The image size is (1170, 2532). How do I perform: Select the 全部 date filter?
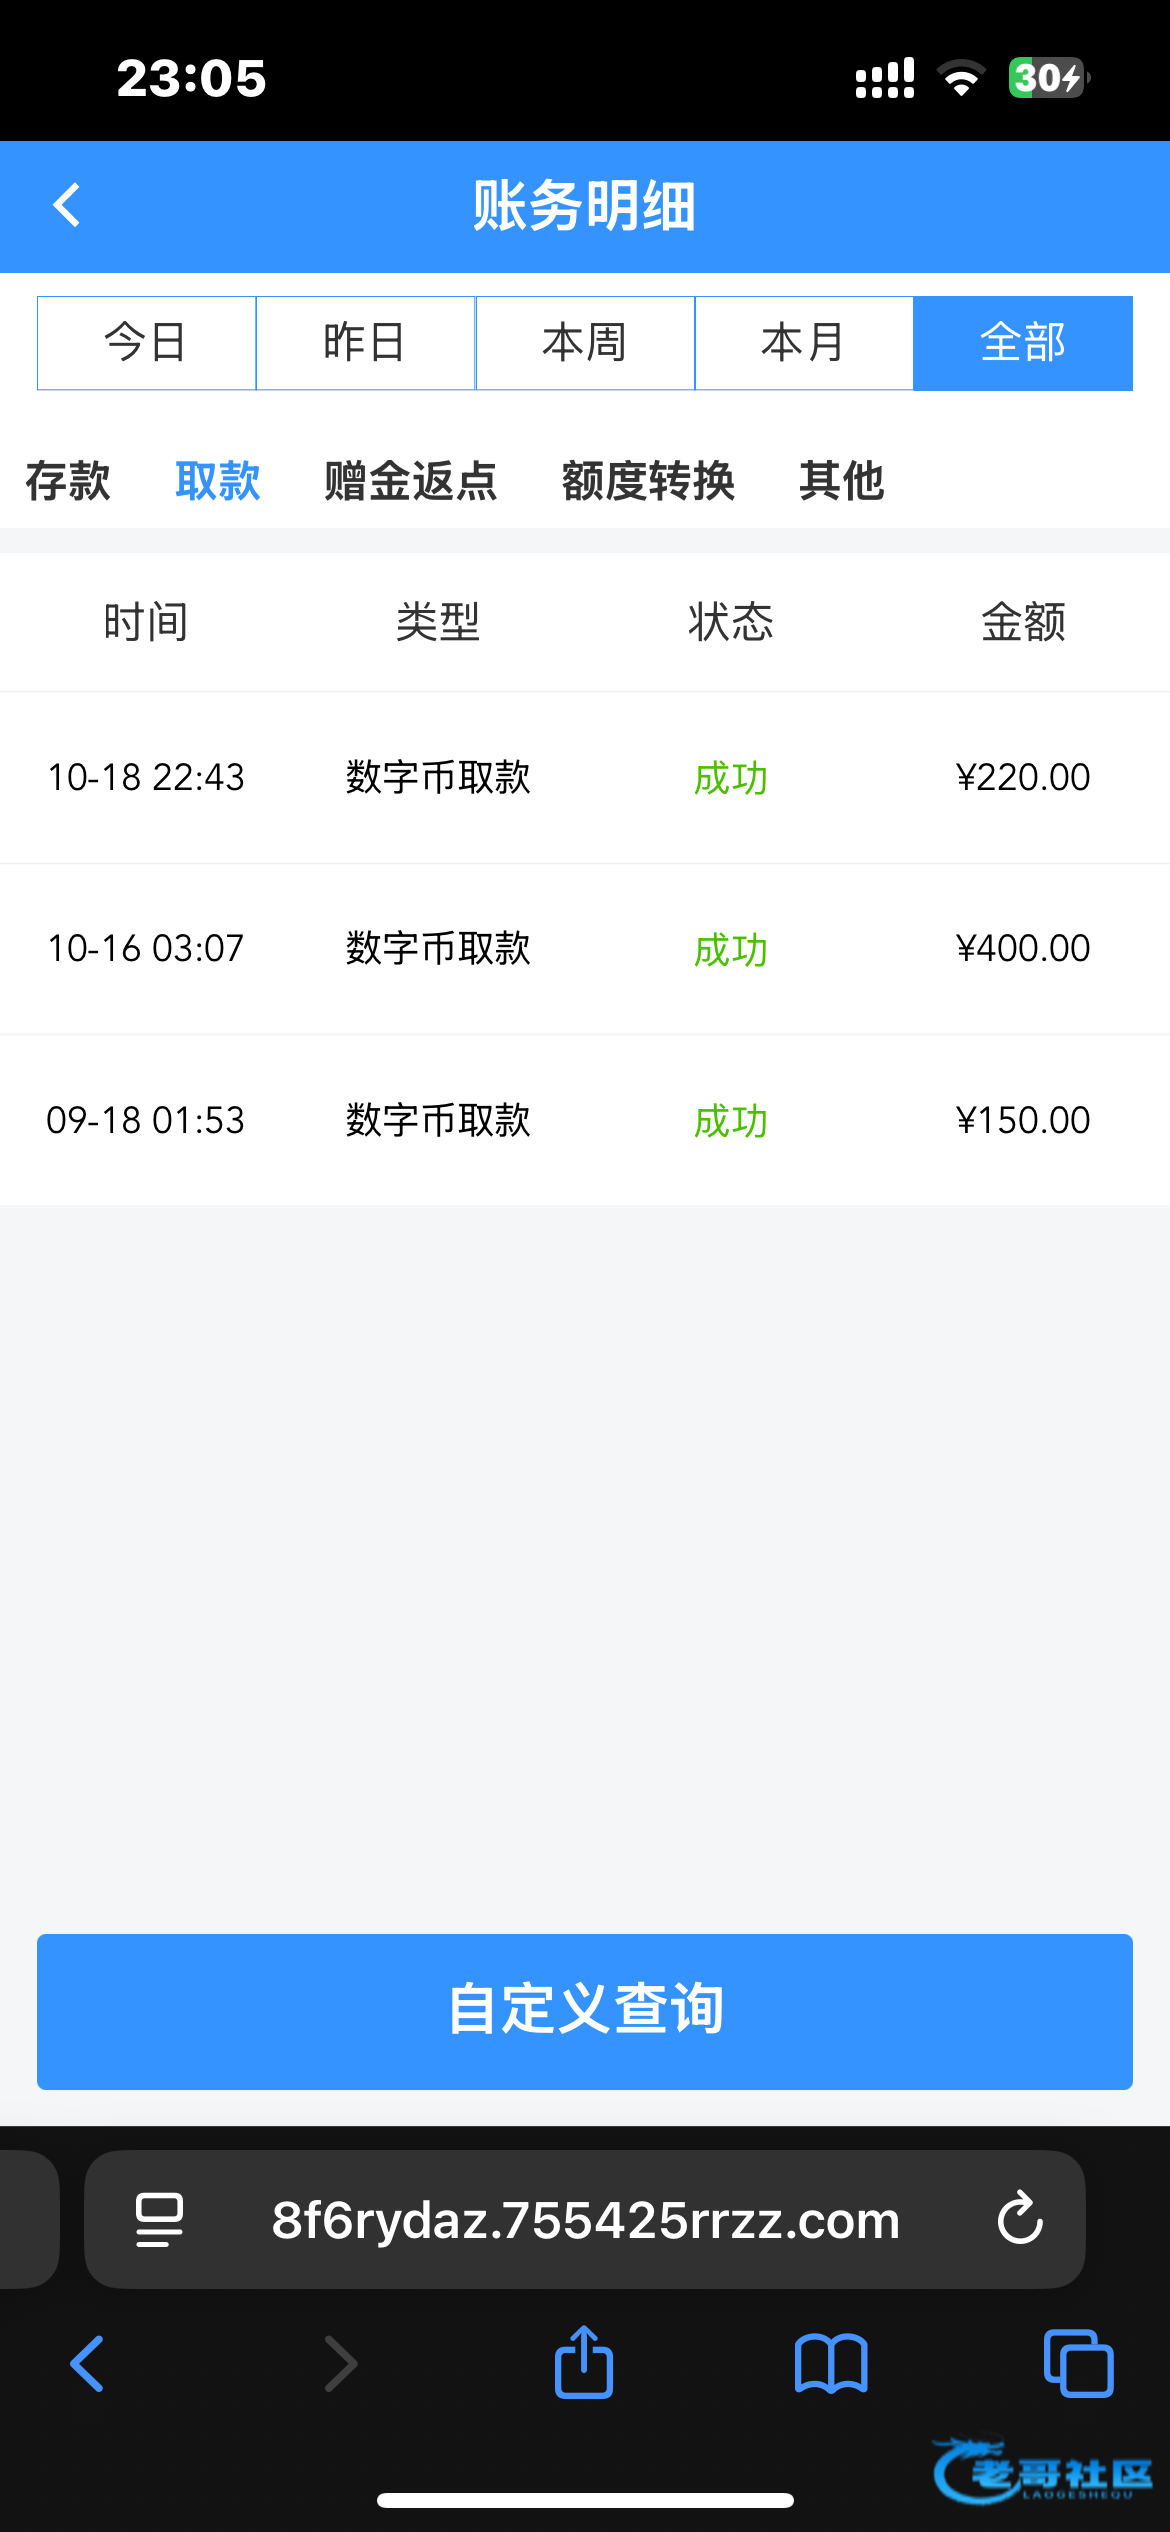coord(1023,343)
